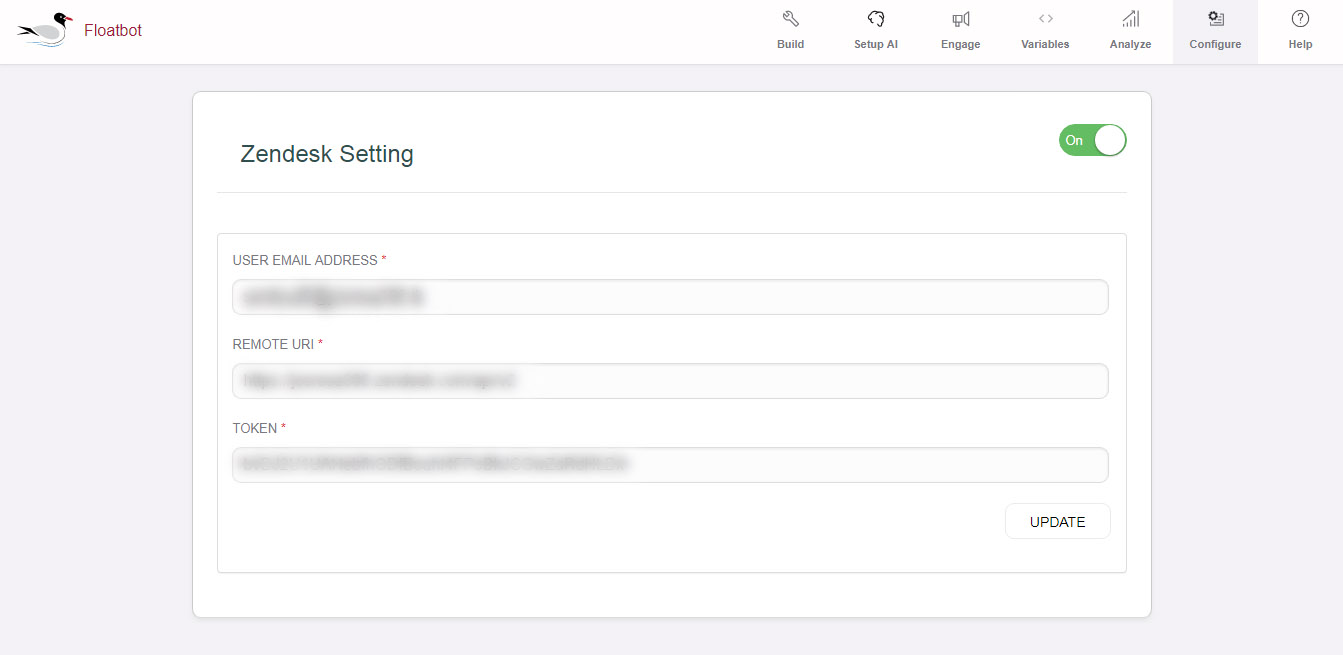Click the Engage megaphone icon
This screenshot has width=1343, height=655.
tap(959, 18)
